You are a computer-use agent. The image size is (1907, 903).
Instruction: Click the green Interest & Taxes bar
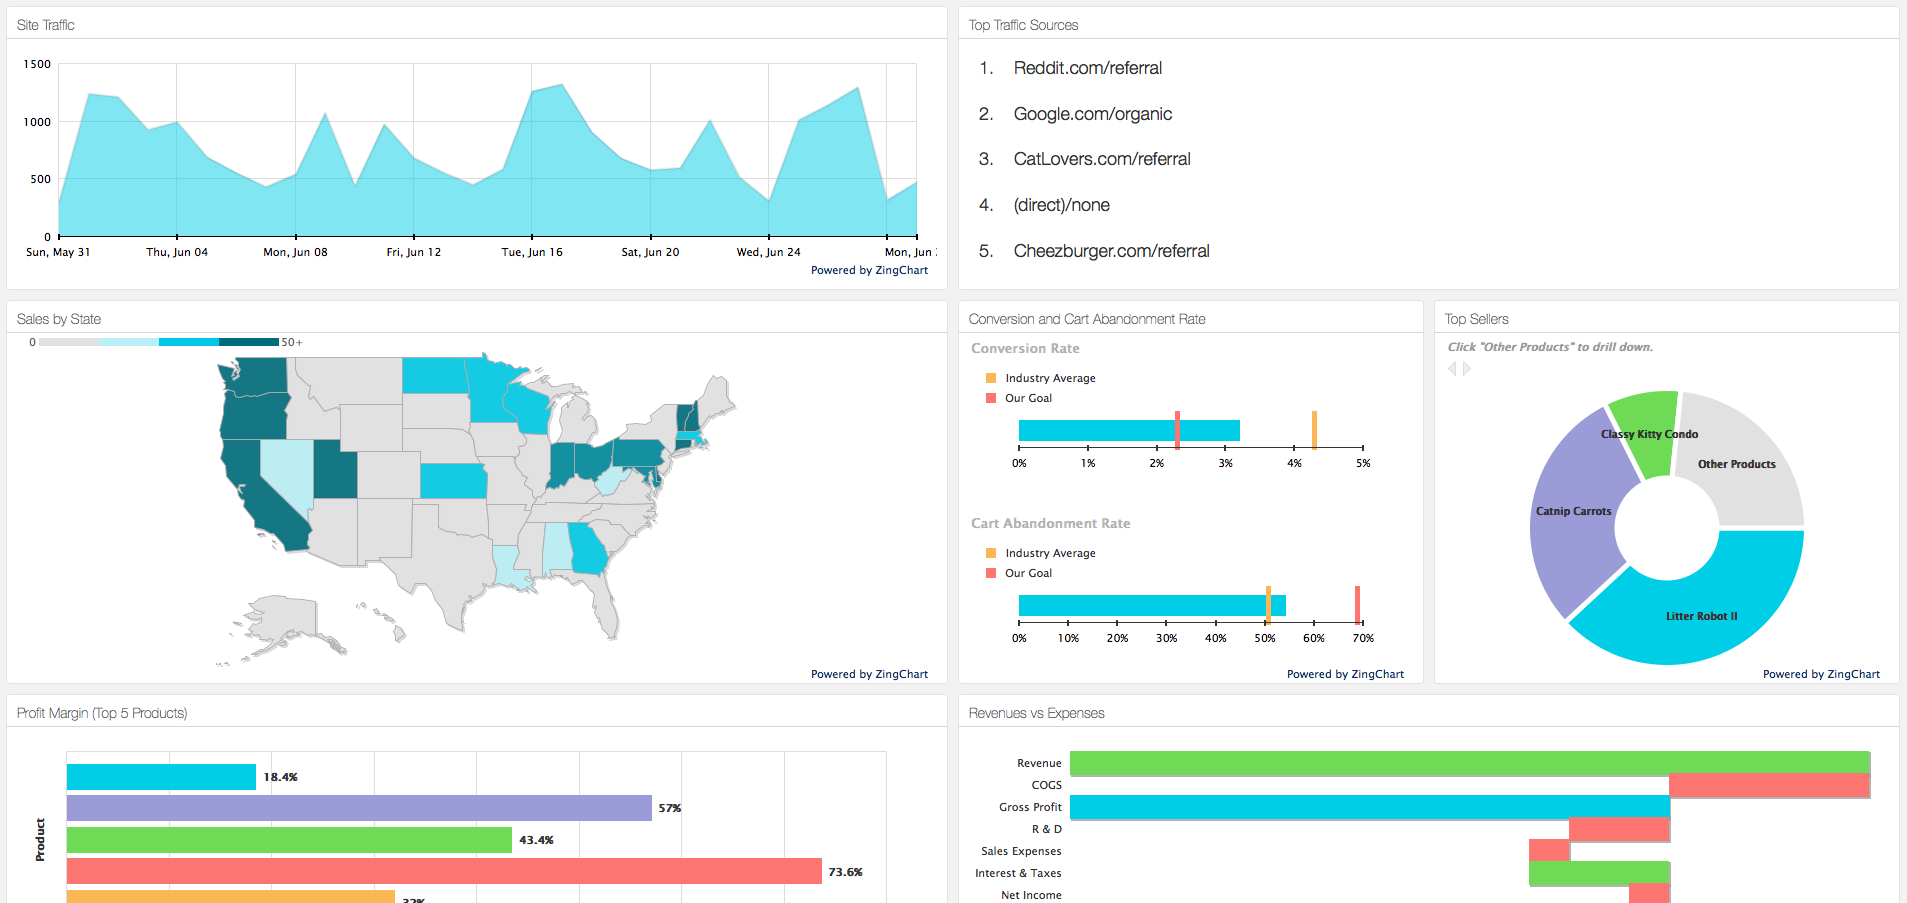(1600, 873)
